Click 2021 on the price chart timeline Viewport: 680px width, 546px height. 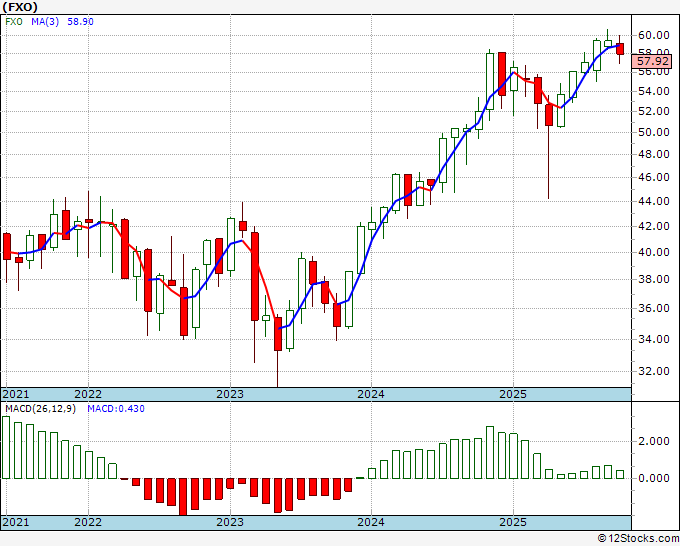pyautogui.click(x=16, y=394)
